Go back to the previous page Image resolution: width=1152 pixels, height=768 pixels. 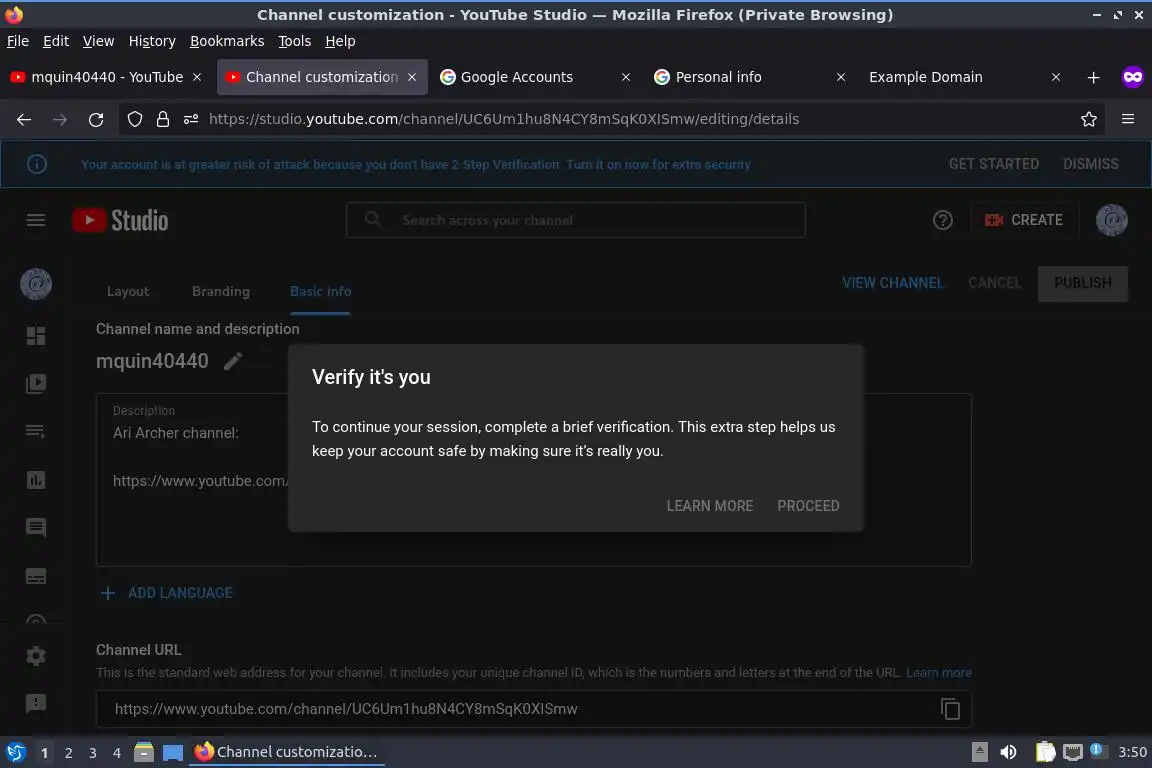click(x=24, y=119)
